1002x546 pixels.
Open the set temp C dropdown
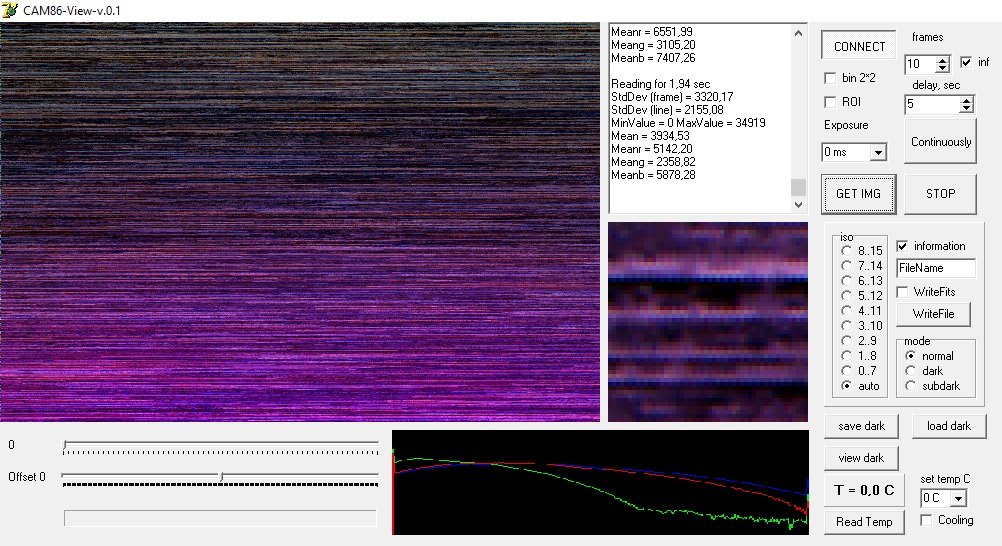point(959,498)
